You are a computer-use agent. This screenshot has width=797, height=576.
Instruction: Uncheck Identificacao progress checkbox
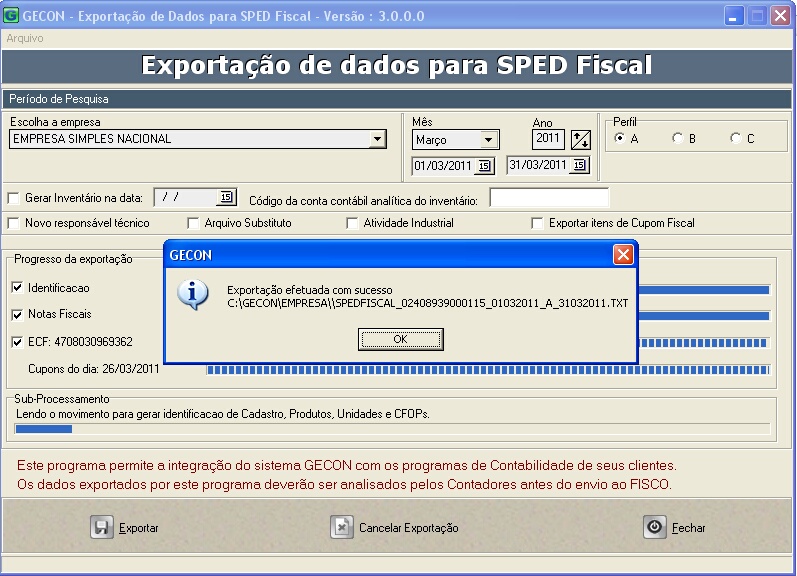coord(17,288)
